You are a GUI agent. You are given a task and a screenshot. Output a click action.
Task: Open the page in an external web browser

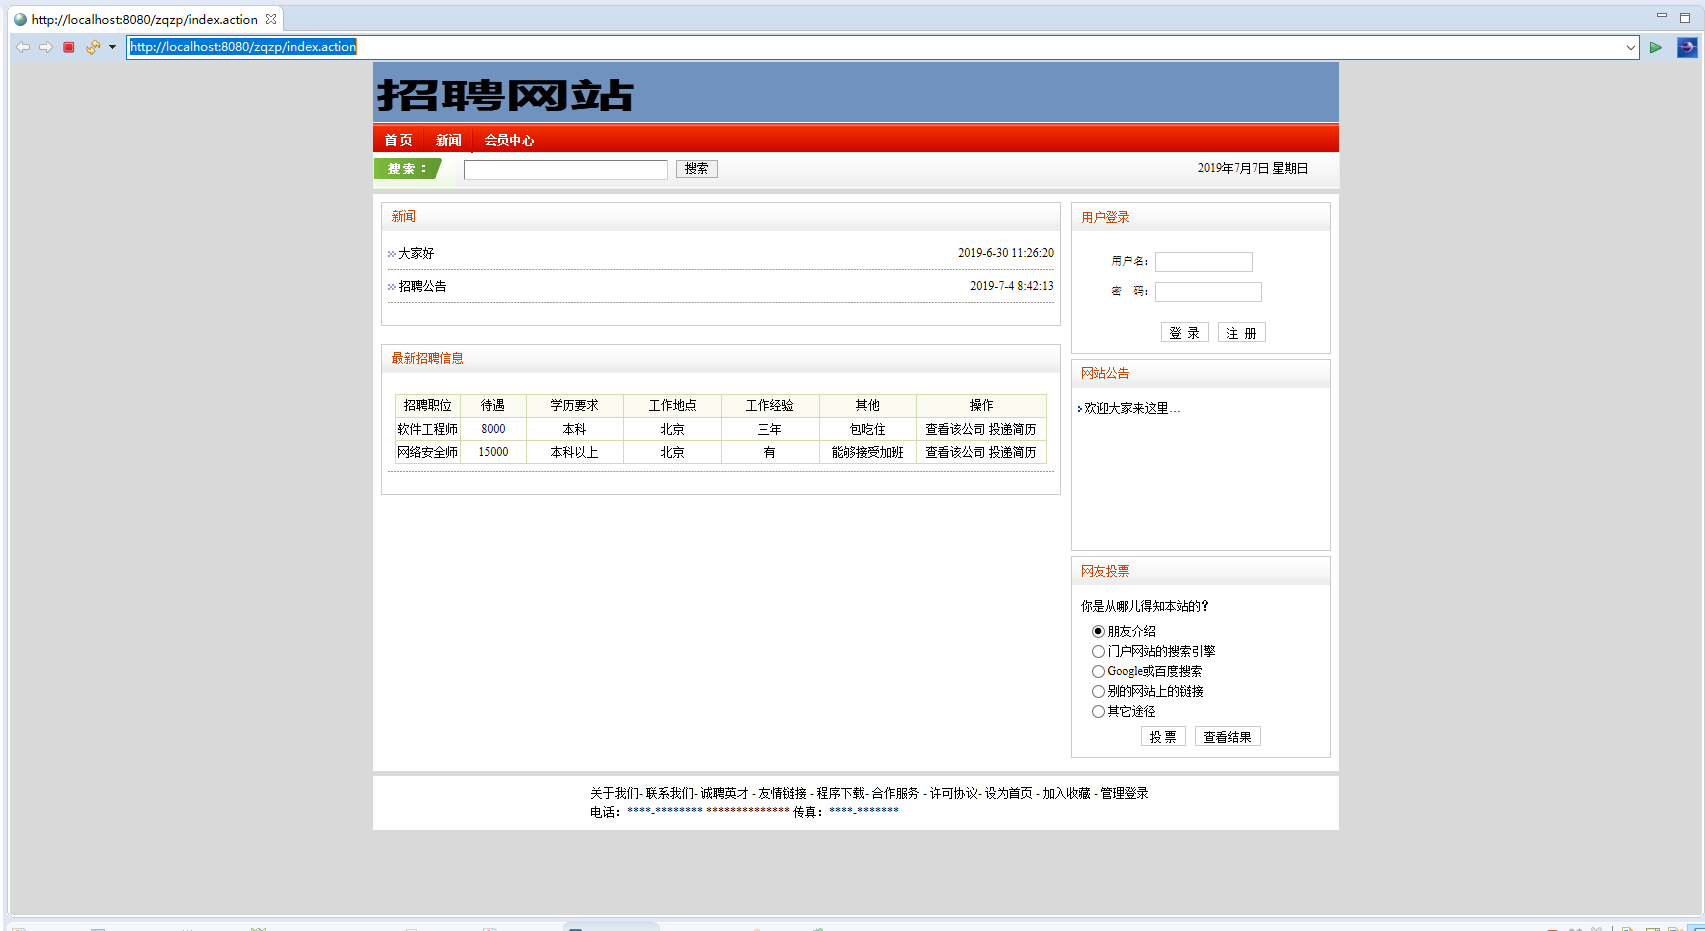pos(1687,47)
